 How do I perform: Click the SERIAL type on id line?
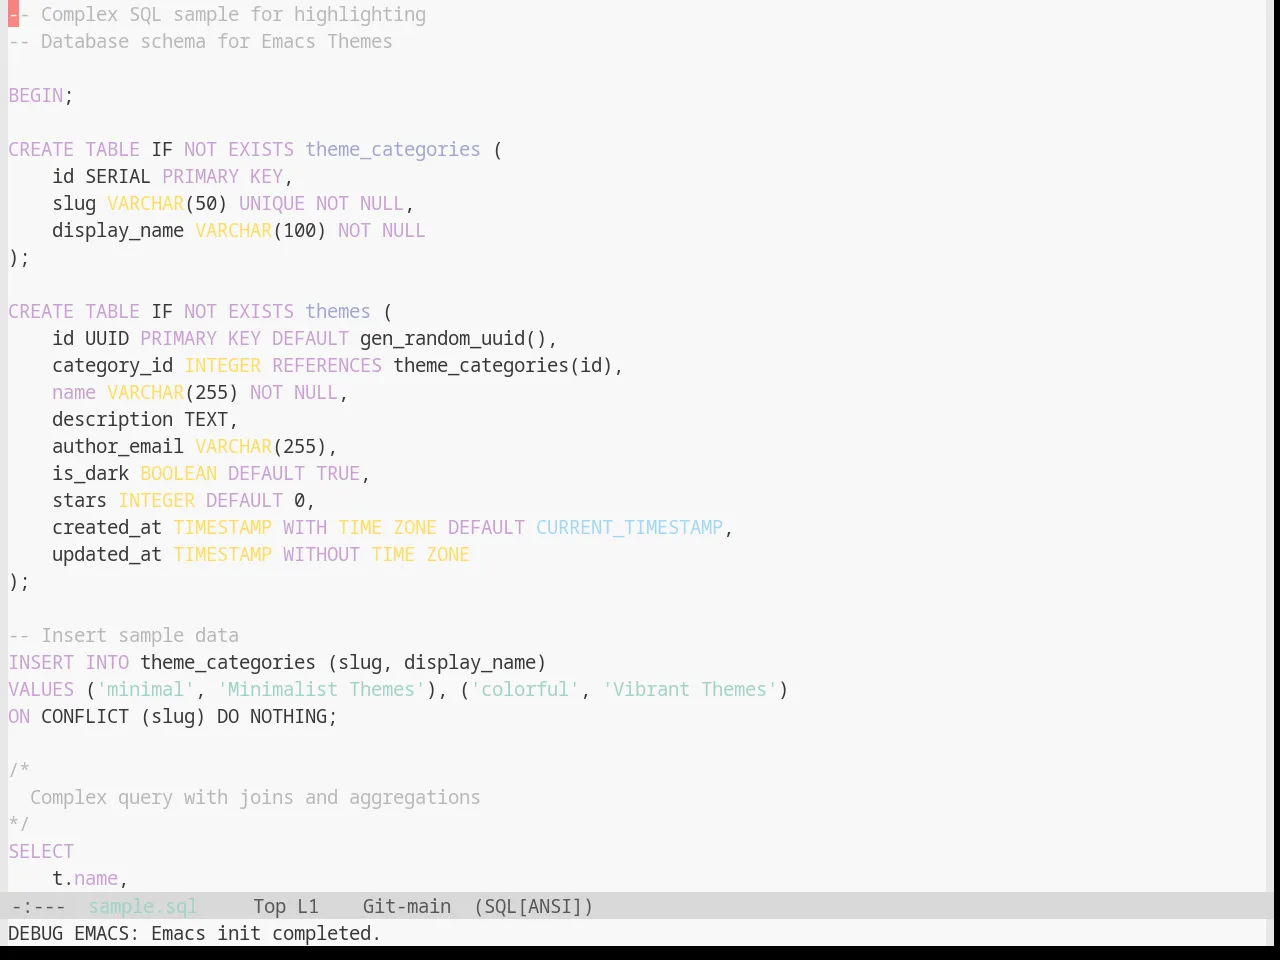coord(118,176)
